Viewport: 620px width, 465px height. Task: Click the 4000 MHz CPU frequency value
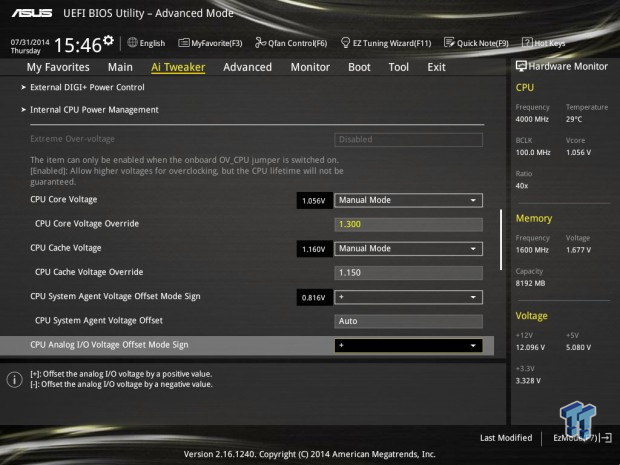532,119
